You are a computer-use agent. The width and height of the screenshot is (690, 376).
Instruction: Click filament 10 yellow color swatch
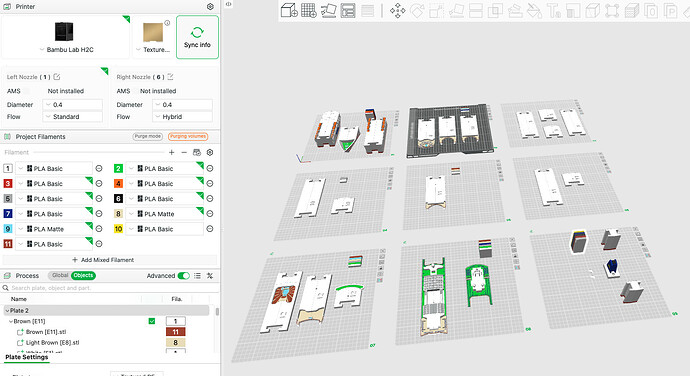(x=118, y=229)
